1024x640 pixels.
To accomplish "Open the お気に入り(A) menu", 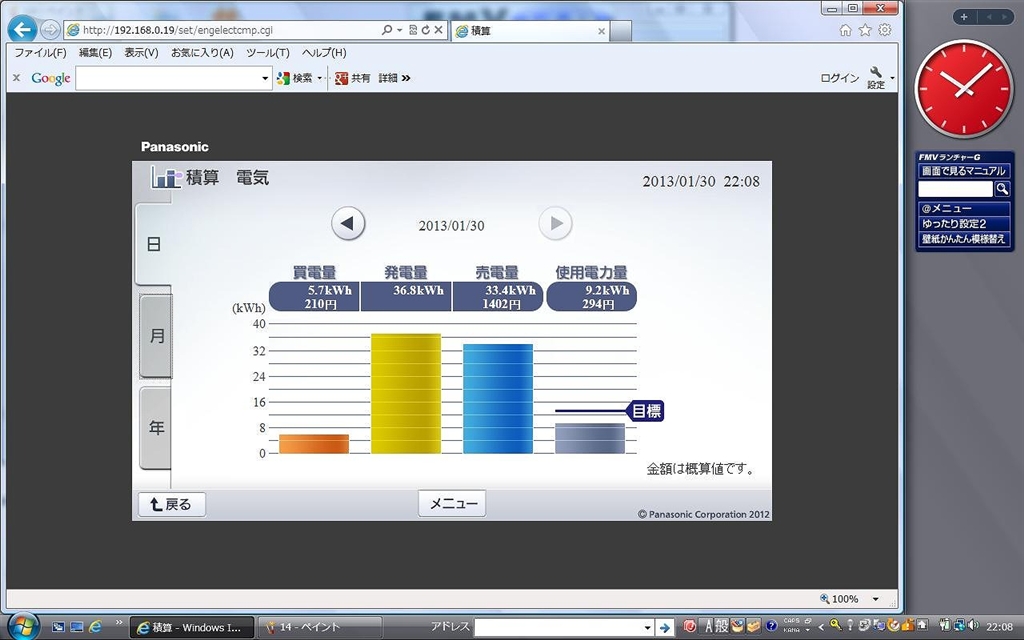I will pos(202,53).
